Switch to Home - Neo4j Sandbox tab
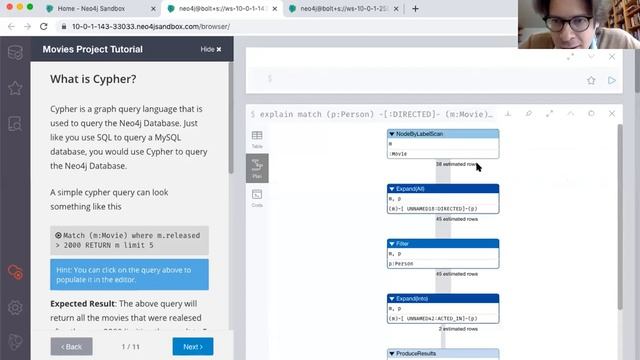 [91, 9]
